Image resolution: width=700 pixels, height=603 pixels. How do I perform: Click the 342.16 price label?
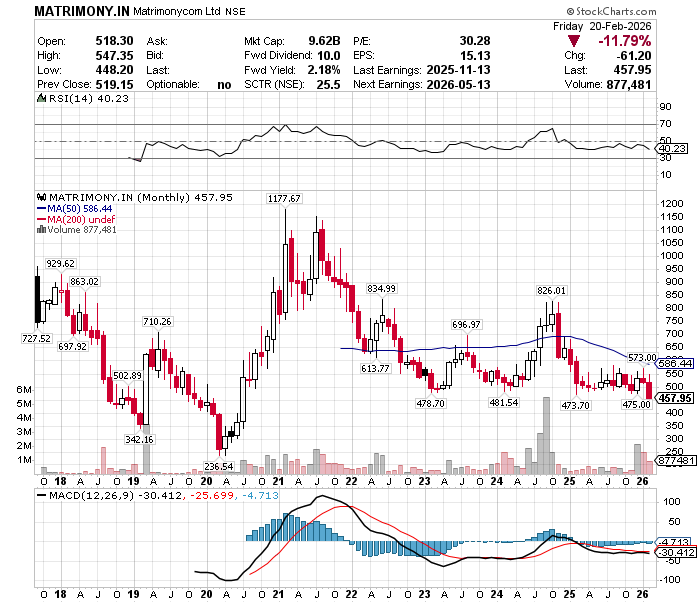139,440
